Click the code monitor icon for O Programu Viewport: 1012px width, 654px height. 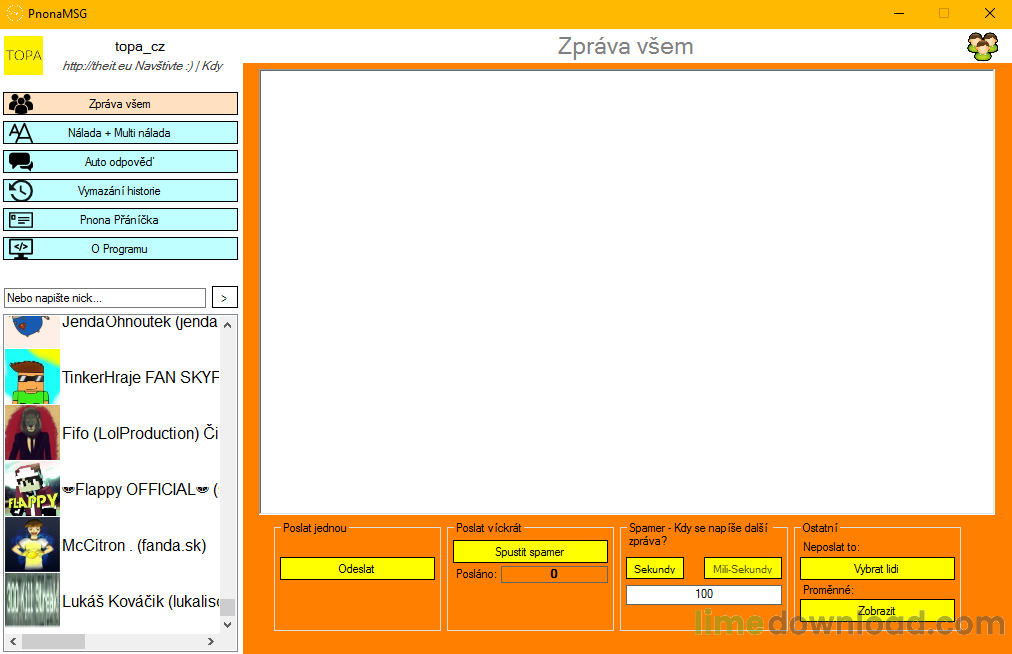21,248
